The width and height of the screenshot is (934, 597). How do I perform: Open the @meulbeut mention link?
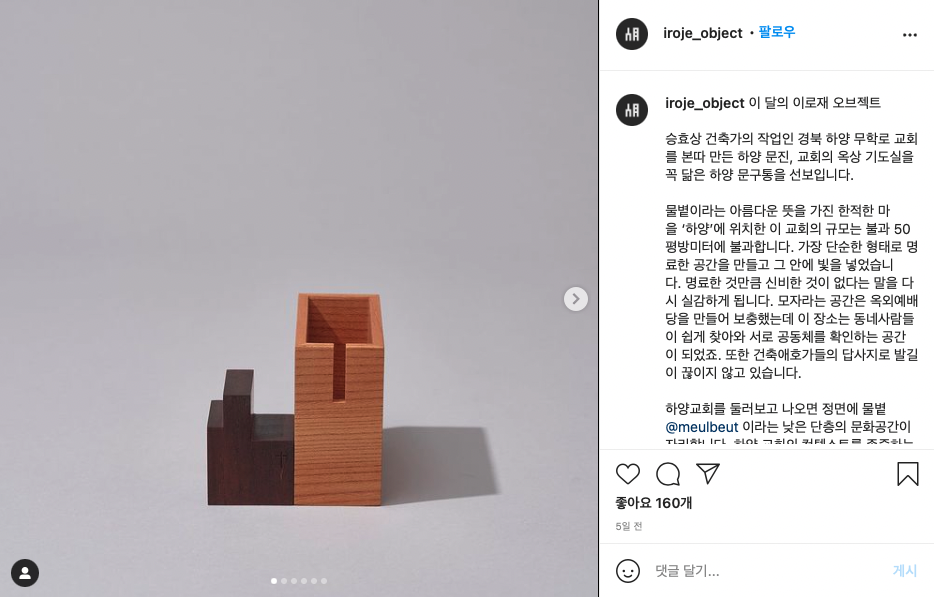coord(702,427)
